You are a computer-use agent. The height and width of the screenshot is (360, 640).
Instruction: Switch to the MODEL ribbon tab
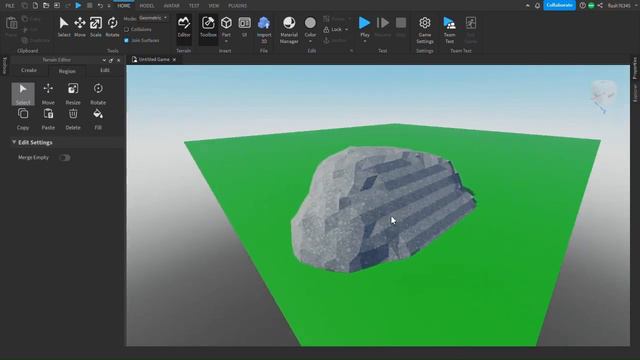click(x=147, y=6)
